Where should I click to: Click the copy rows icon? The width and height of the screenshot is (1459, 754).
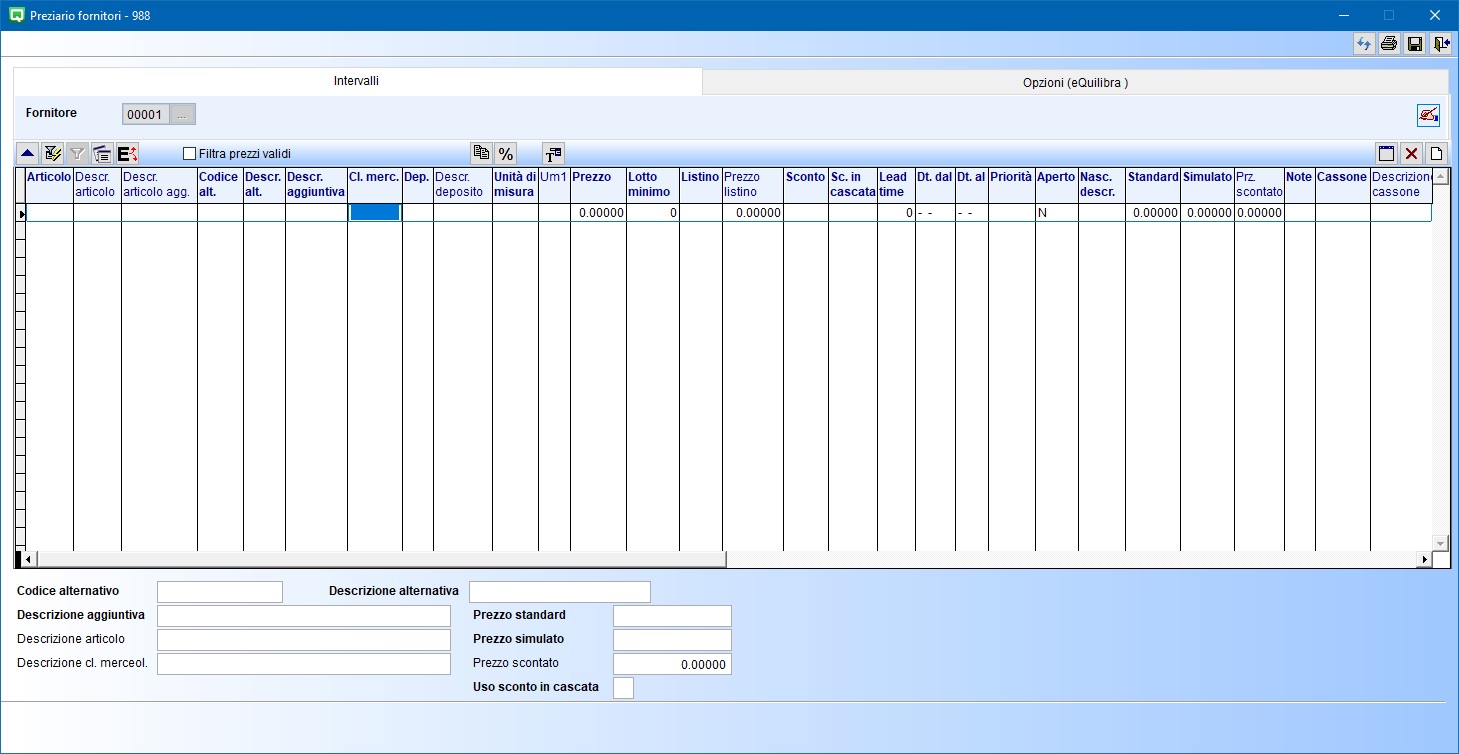[x=482, y=154]
